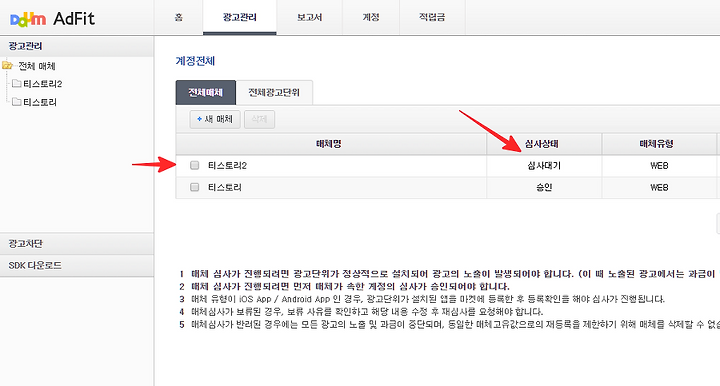Open 티스토리2 in the sidebar tree
The image size is (720, 386).
click(x=43, y=84)
